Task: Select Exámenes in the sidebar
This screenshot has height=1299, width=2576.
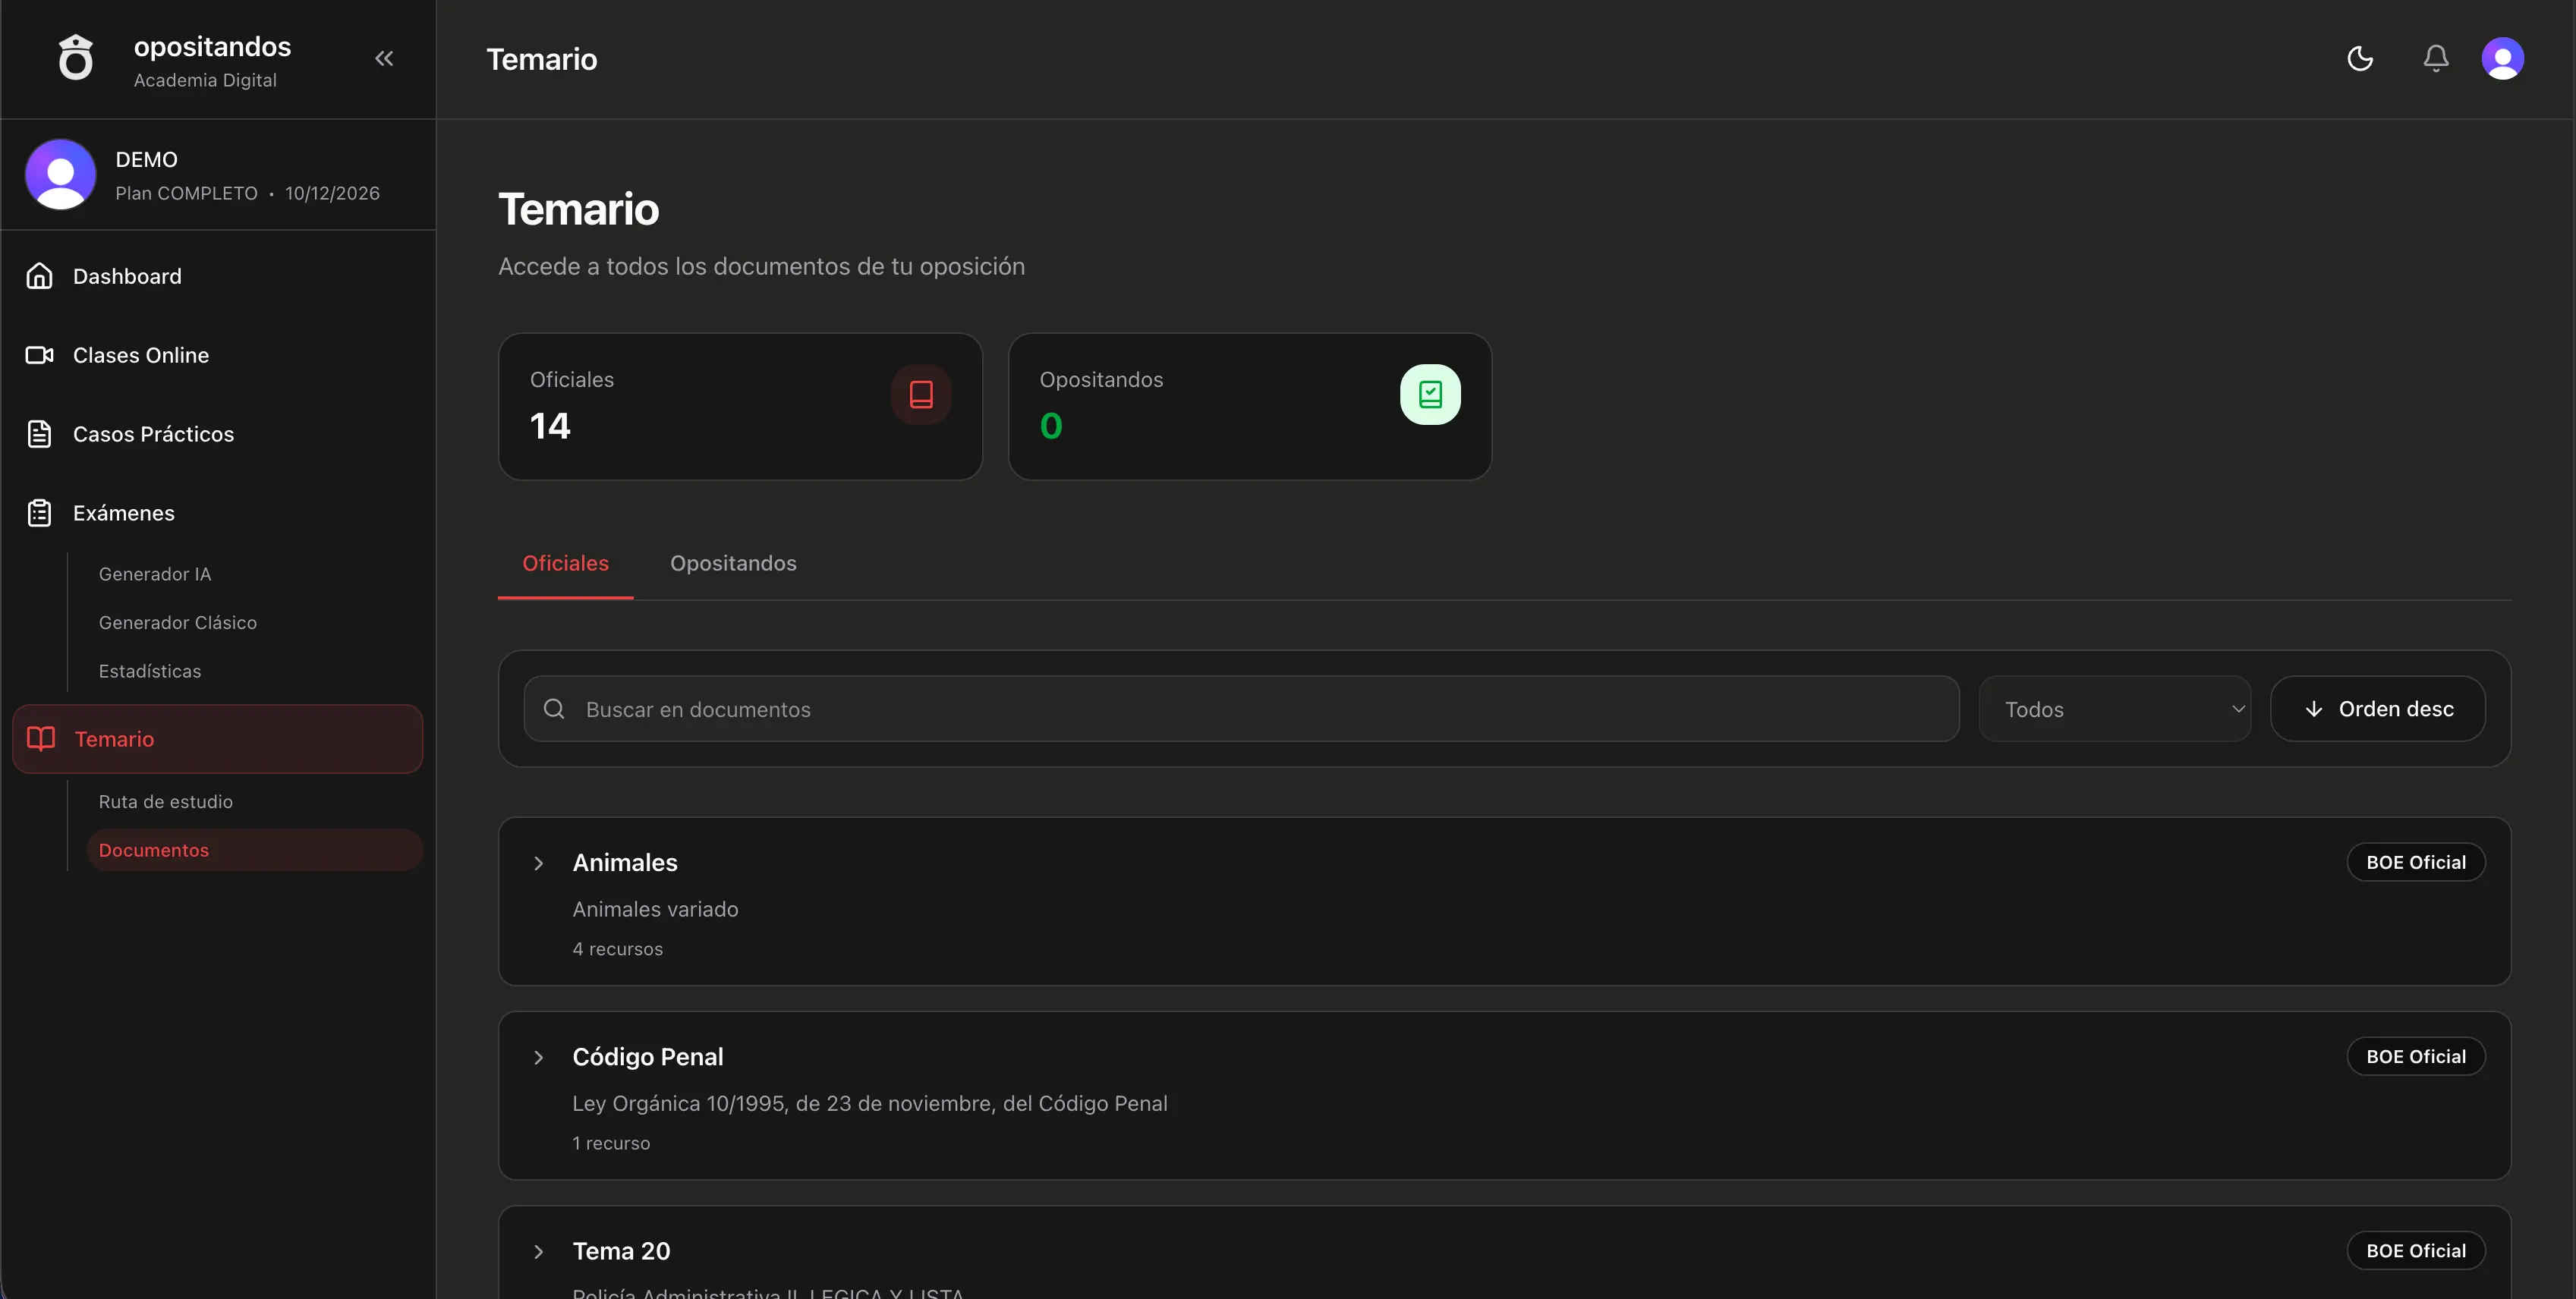Action: [x=218, y=513]
